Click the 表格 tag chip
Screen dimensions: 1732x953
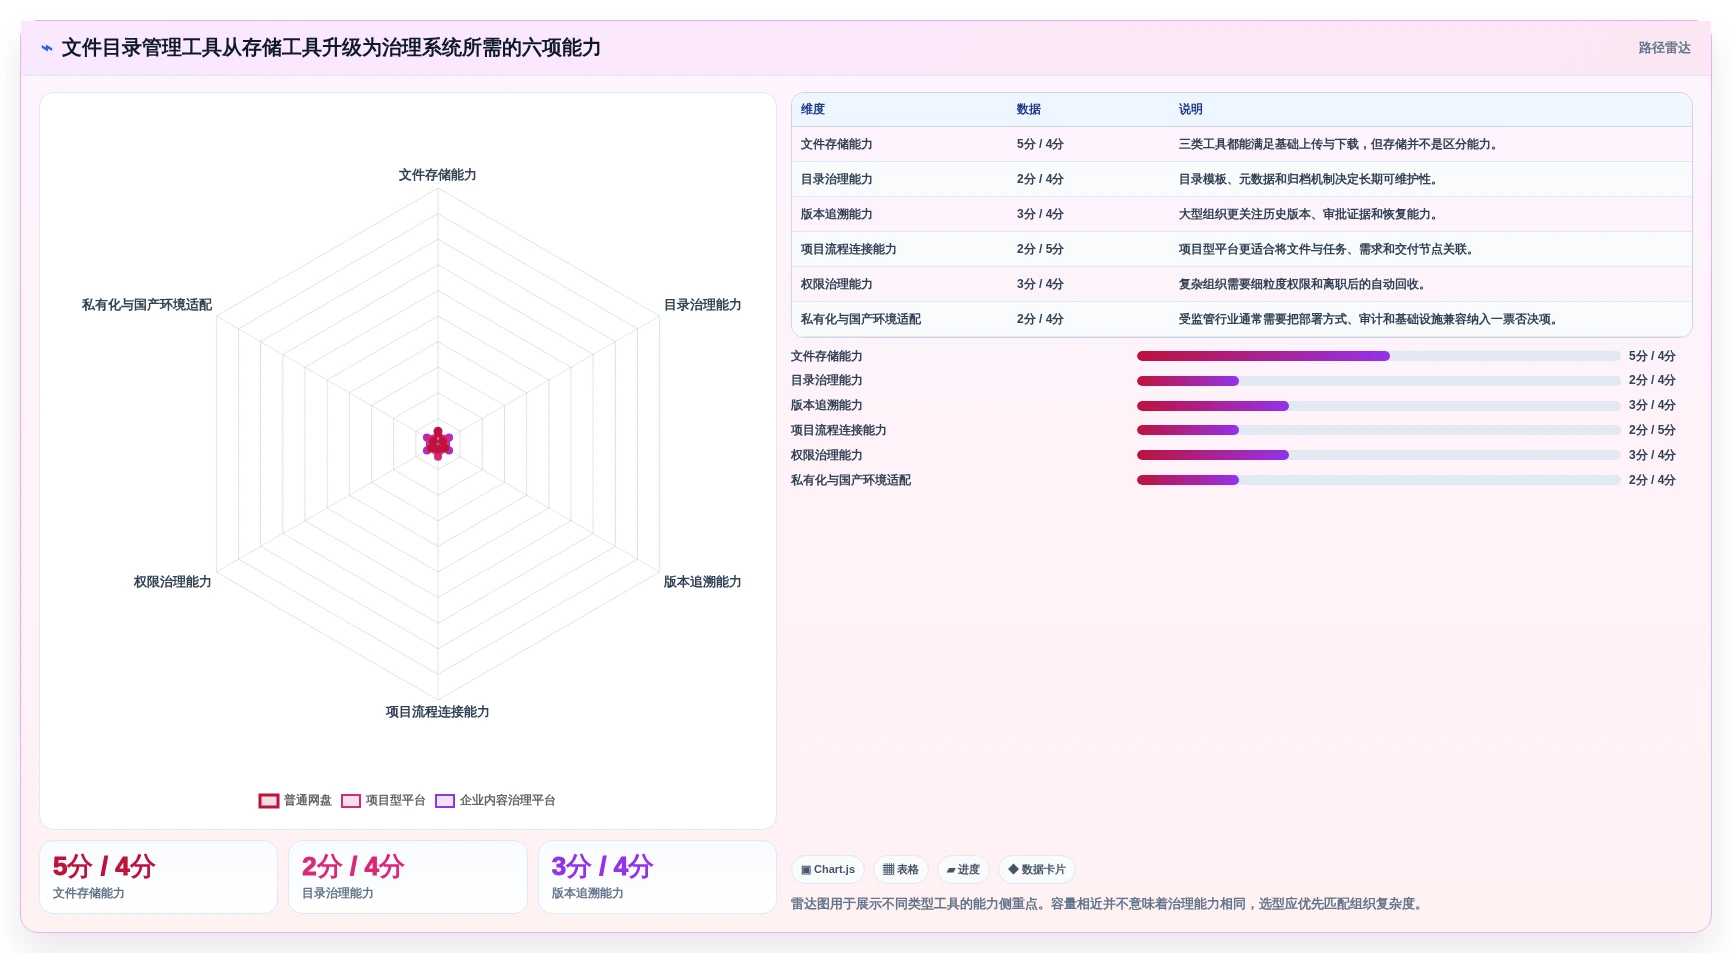[901, 870]
